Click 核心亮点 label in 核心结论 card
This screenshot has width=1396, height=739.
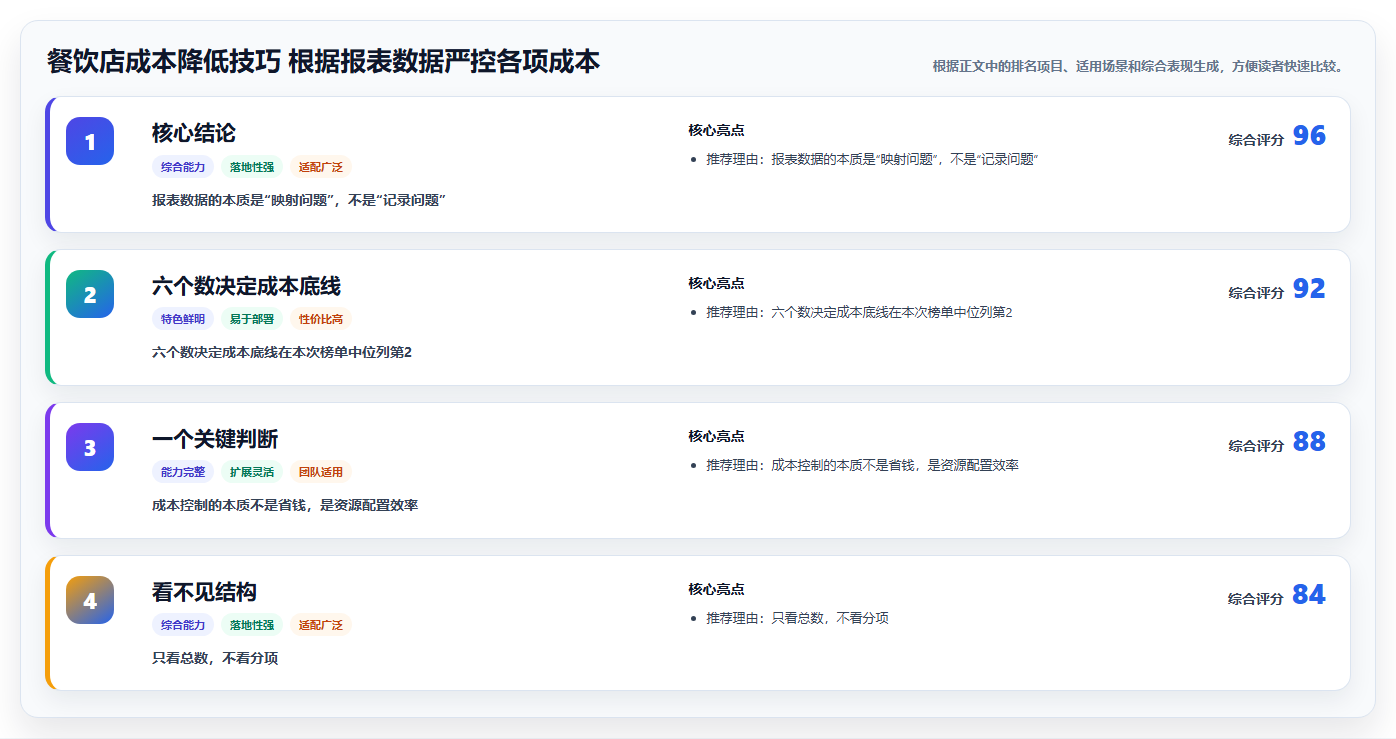[716, 130]
